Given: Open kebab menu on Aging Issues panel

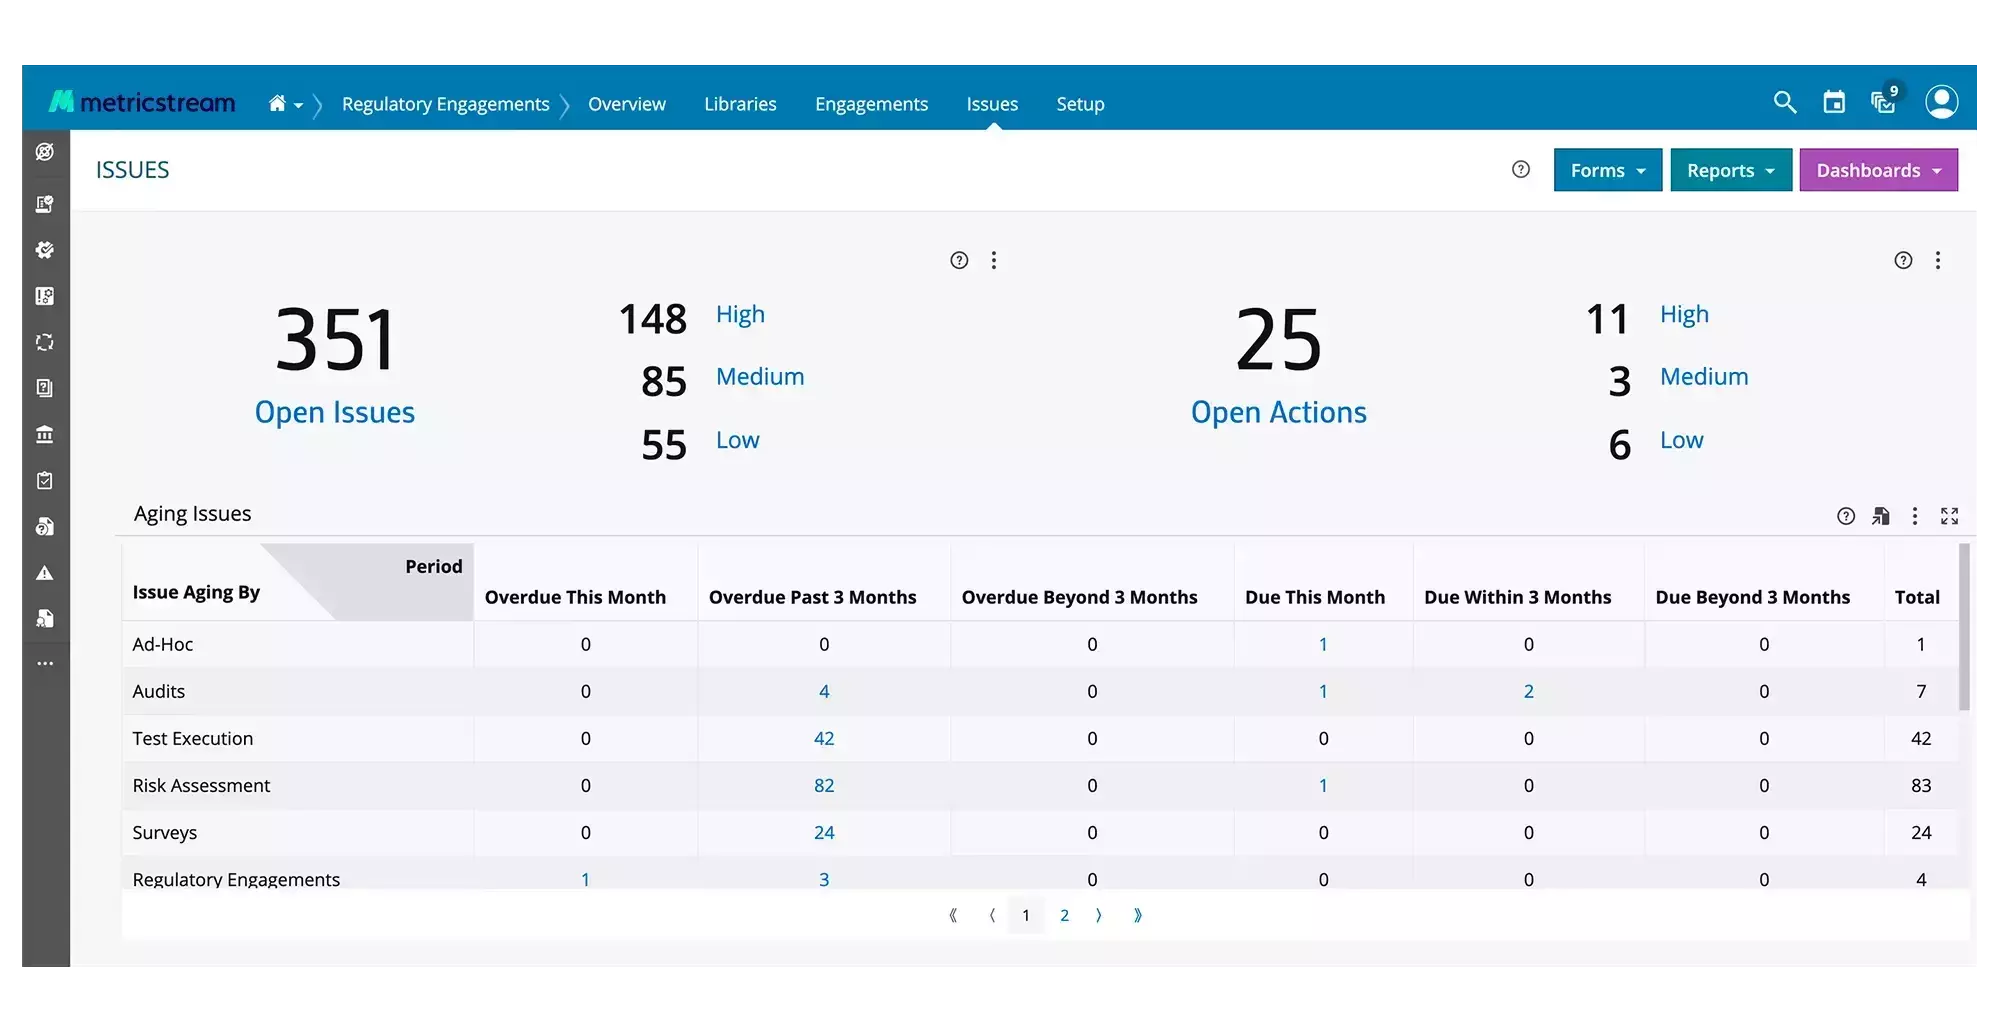Looking at the screenshot, I should [1915, 516].
